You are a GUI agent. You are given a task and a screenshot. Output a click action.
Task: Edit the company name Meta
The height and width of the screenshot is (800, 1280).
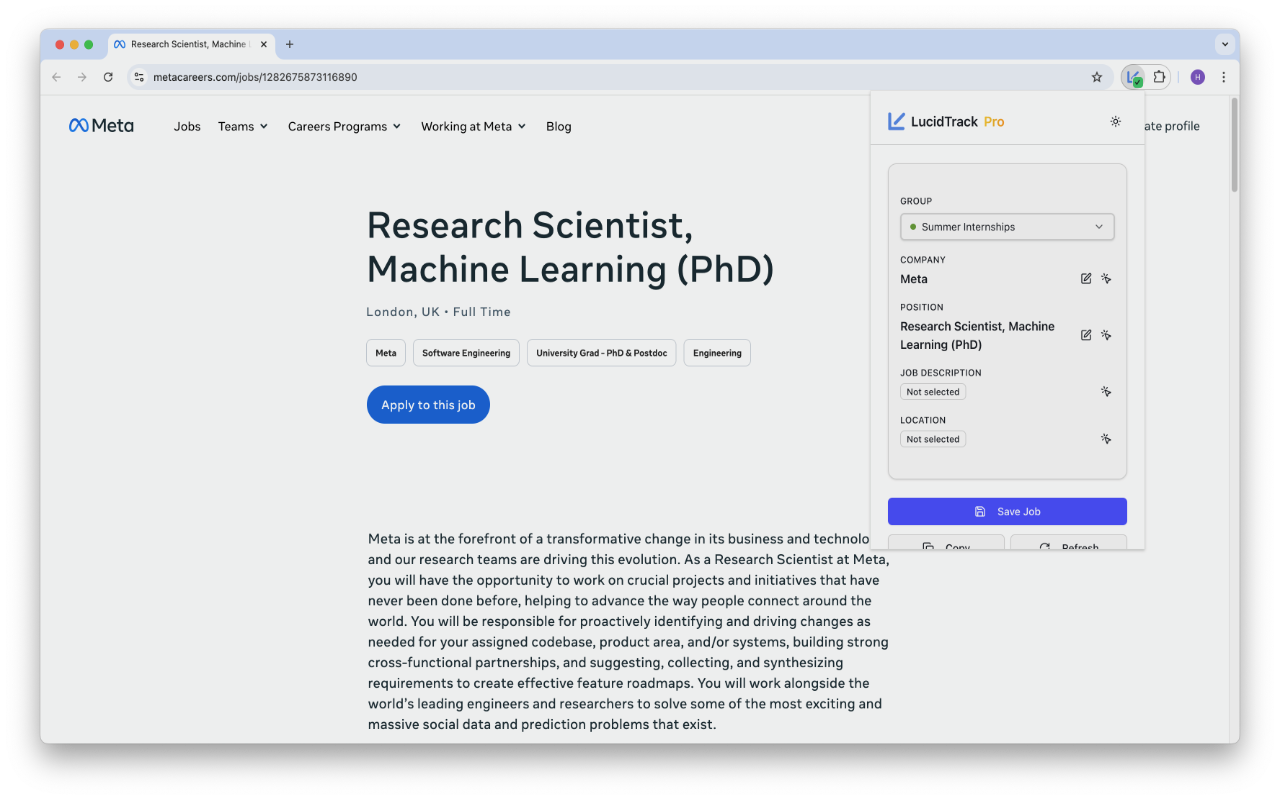pos(1086,278)
